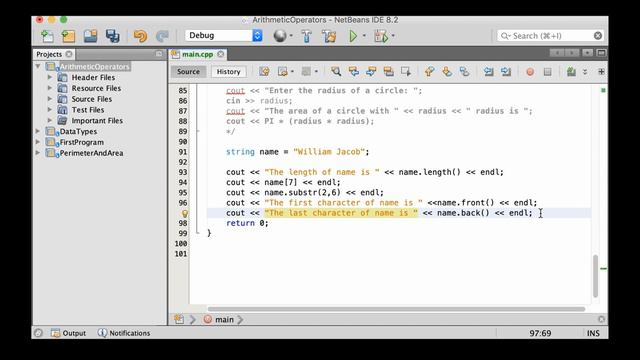The height and width of the screenshot is (360, 640).
Task: Click the Clean and Build icon
Action: [329, 36]
